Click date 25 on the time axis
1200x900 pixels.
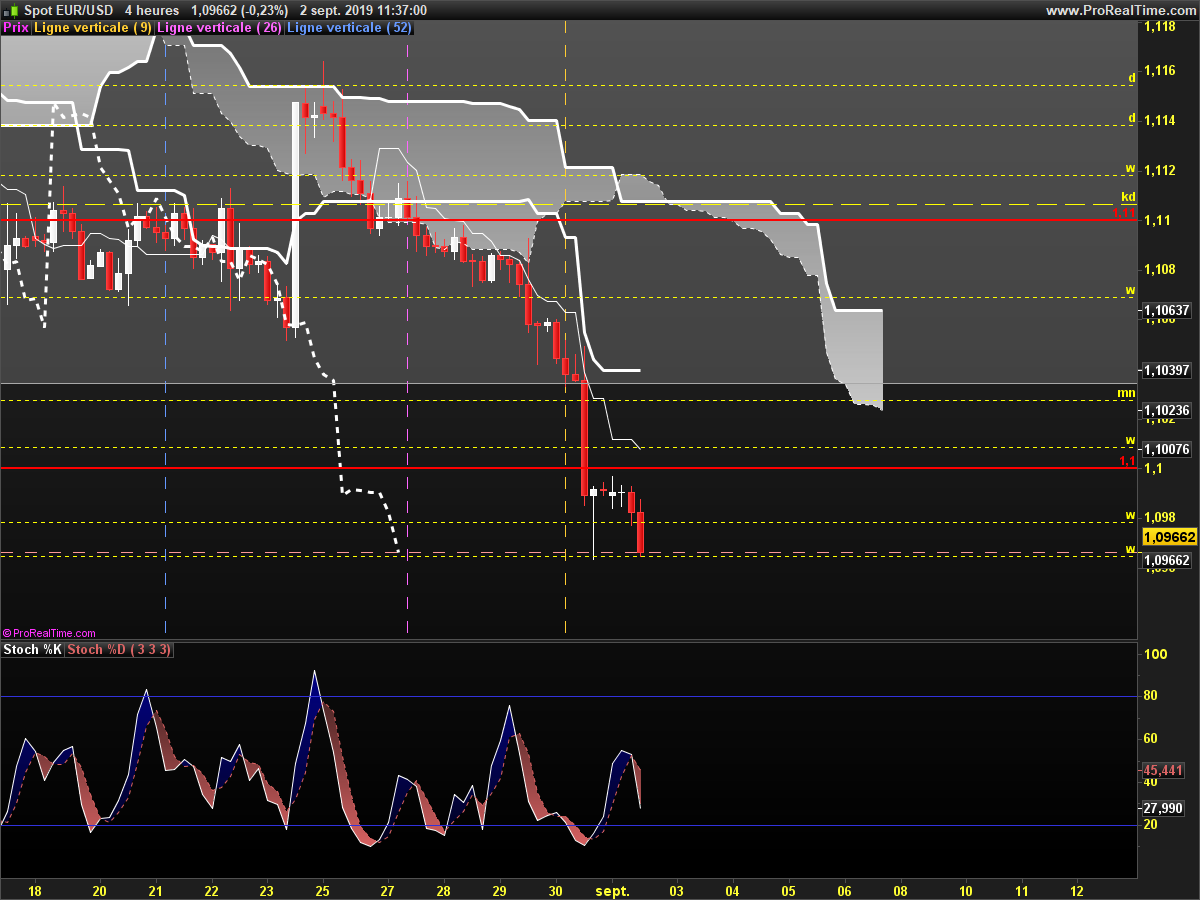322,890
